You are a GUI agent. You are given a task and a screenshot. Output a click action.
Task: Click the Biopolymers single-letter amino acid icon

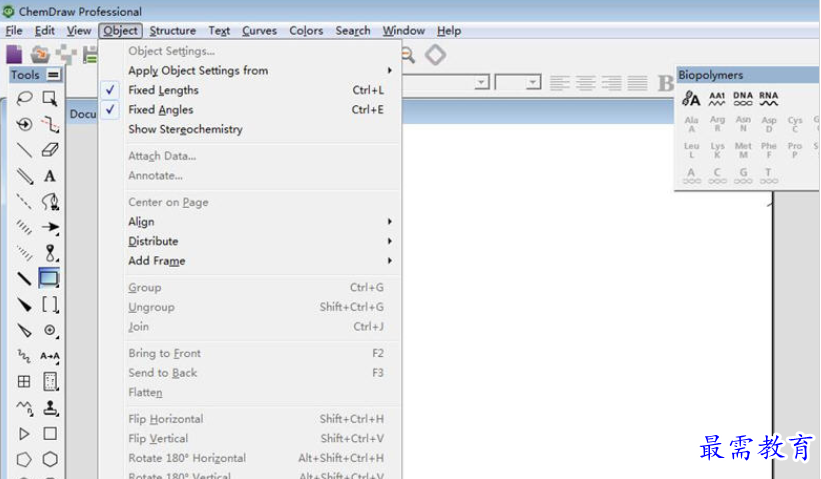click(691, 98)
